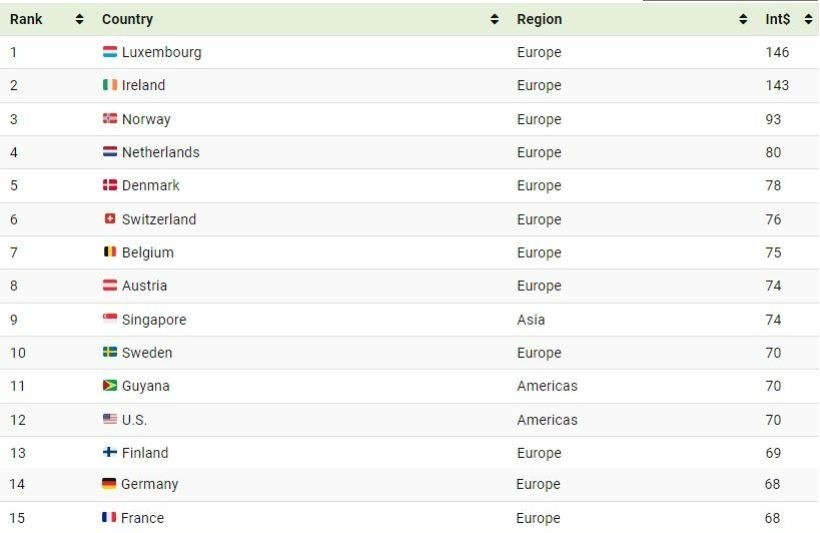This screenshot has height=533, width=820.
Task: Click the France flag icon
Action: click(110, 517)
